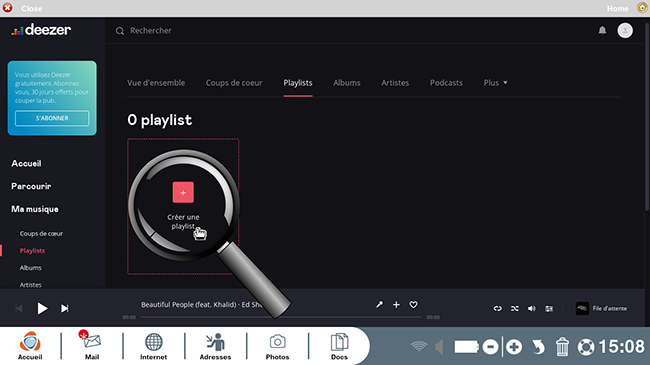Viewport: 650px width, 365px height.
Task: Click the back arrow icon in the tray
Action: [x=538, y=347]
